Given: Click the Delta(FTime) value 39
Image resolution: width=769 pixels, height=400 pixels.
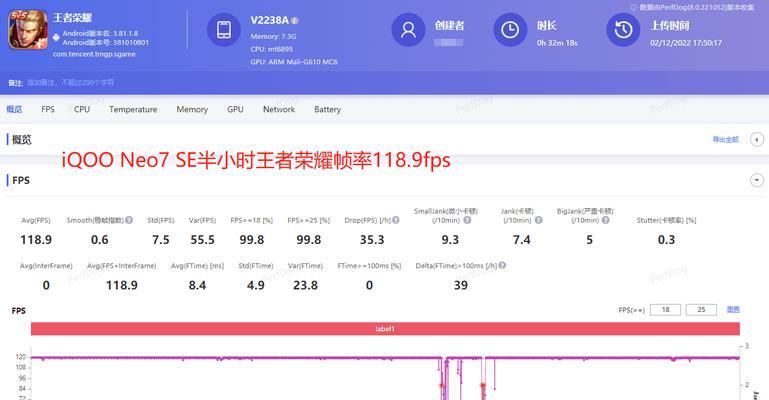Looking at the screenshot, I should tap(461, 285).
